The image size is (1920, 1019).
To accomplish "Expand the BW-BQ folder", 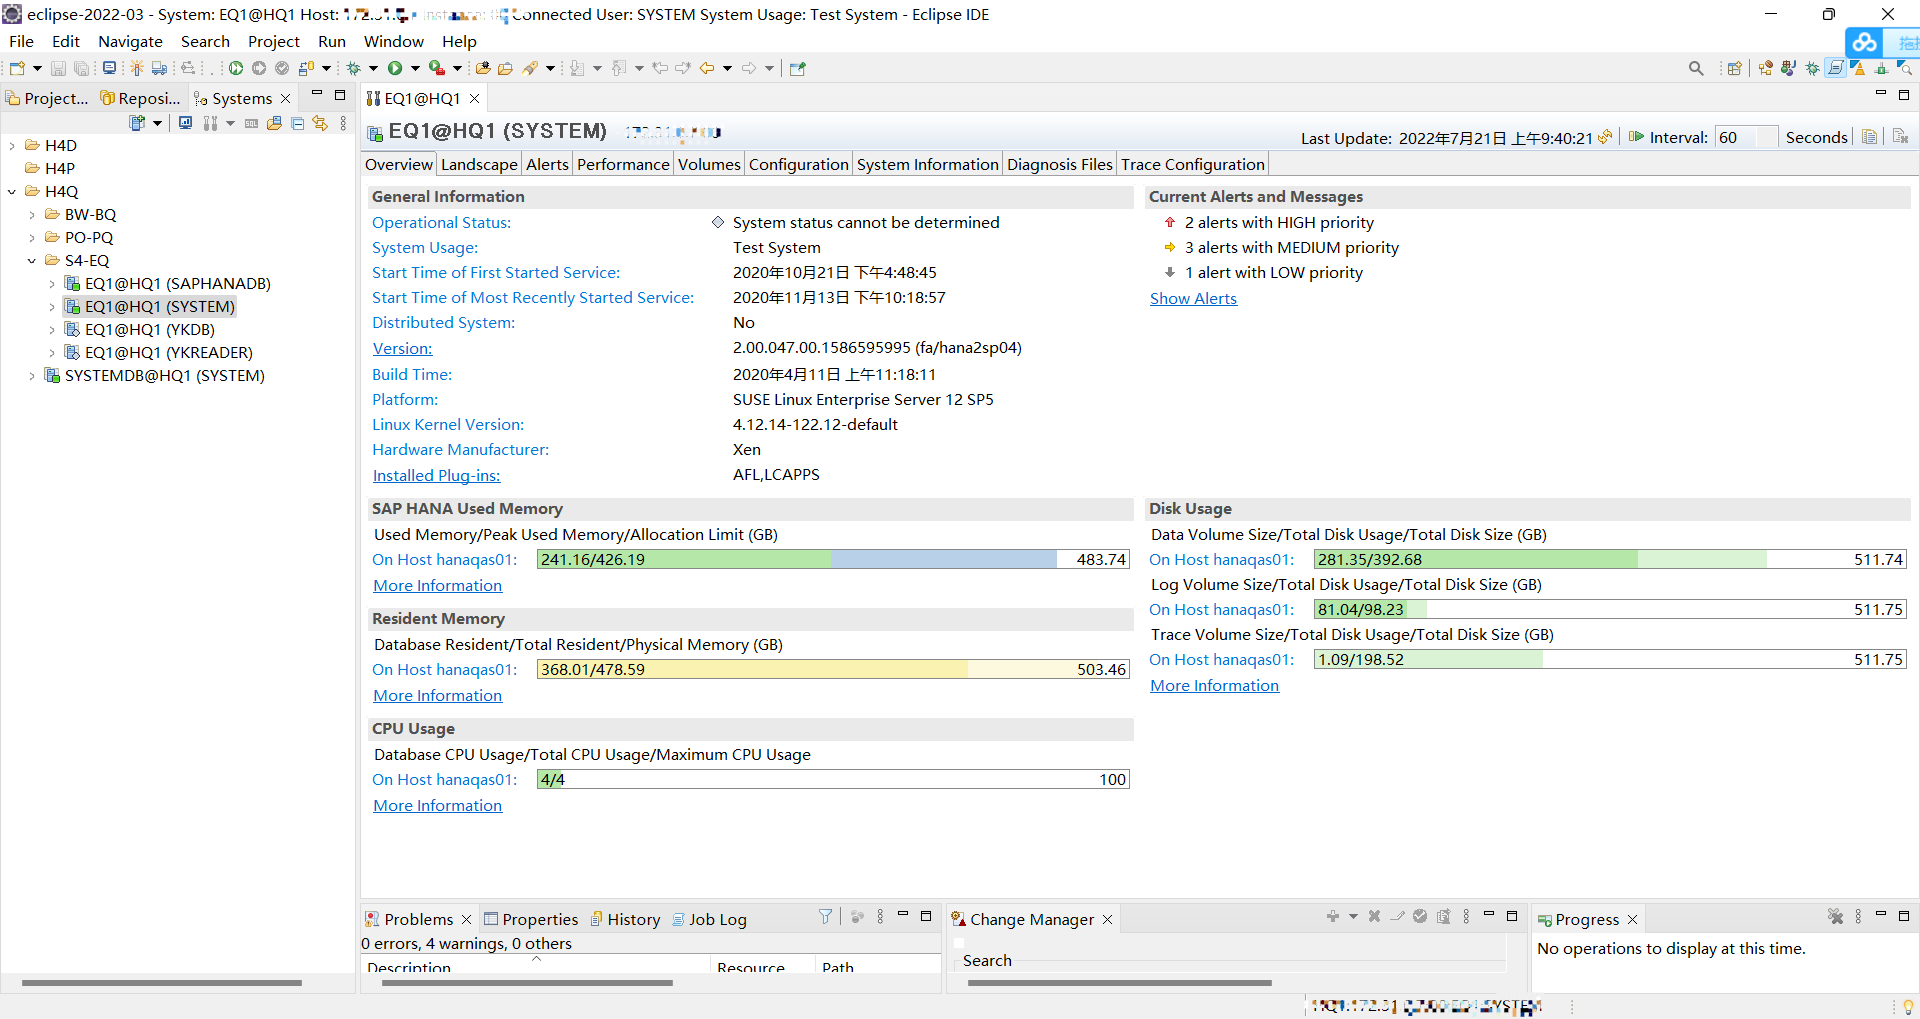I will click(x=32, y=215).
